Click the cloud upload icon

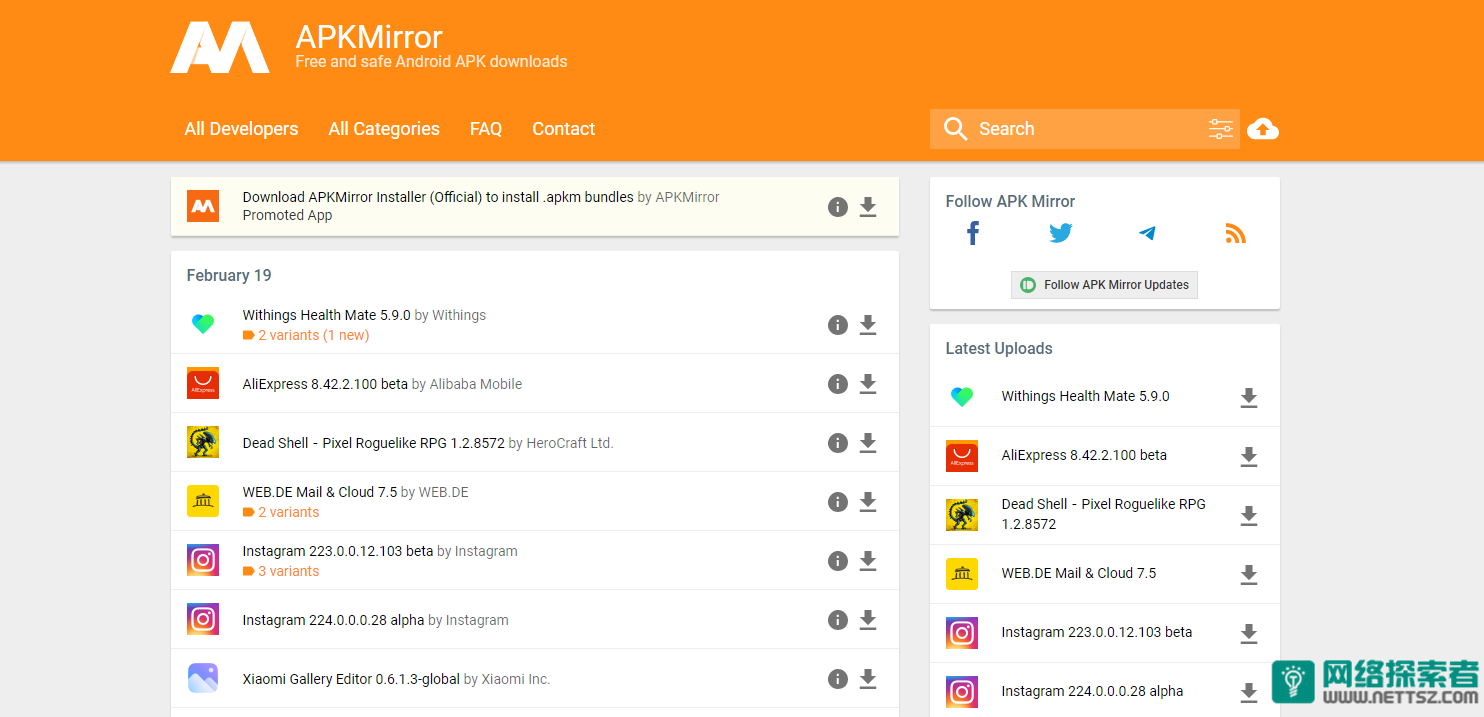pyautogui.click(x=1263, y=129)
